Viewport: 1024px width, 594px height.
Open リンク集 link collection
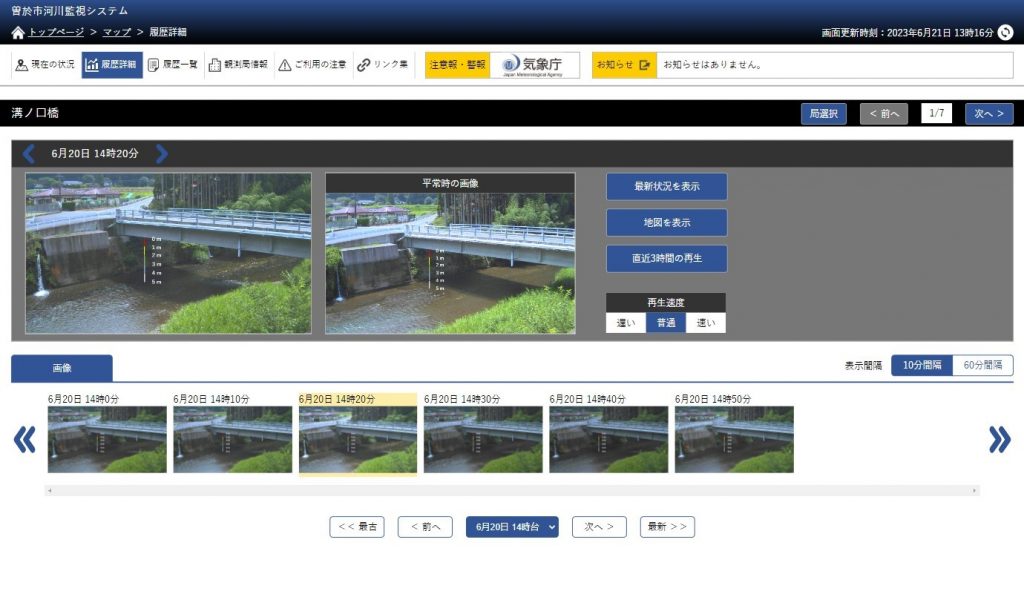pyautogui.click(x=383, y=65)
